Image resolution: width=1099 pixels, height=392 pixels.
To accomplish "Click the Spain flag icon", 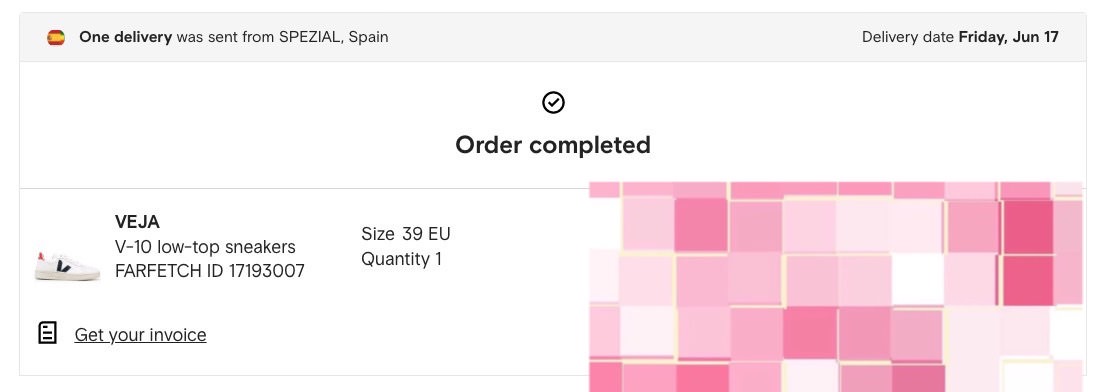I will [x=56, y=37].
